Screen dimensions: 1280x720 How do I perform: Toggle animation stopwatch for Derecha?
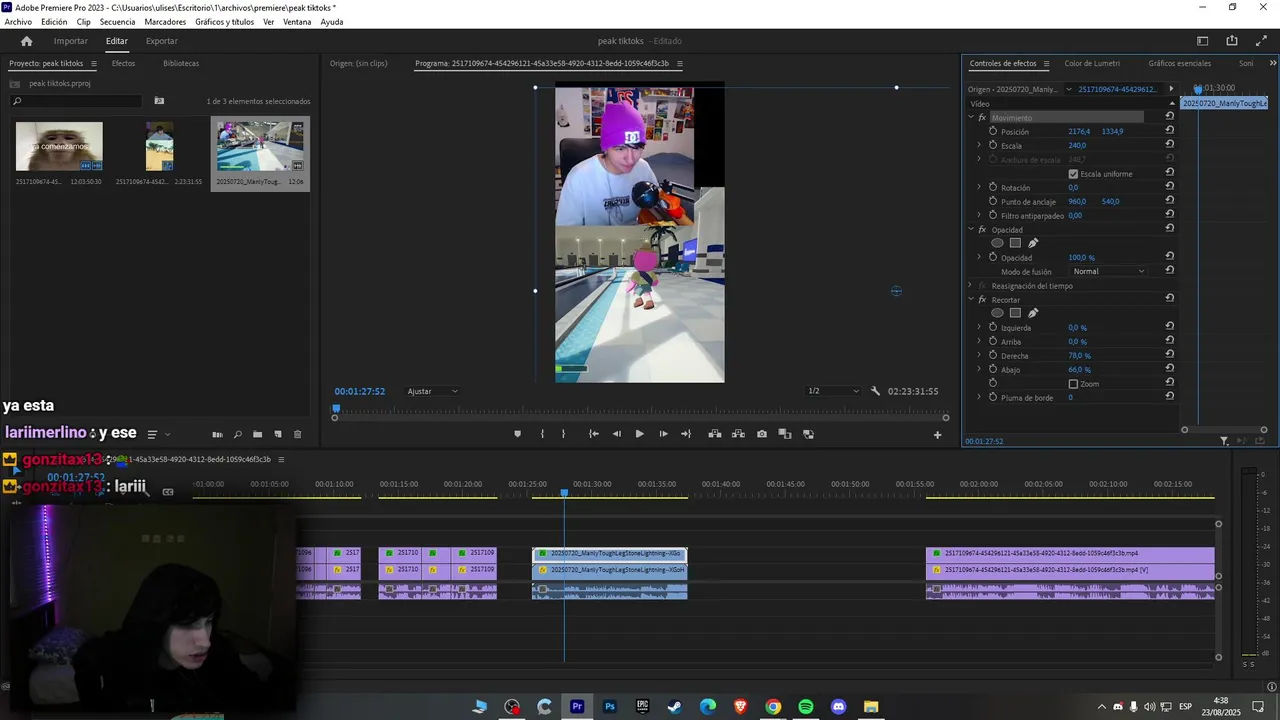(993, 355)
